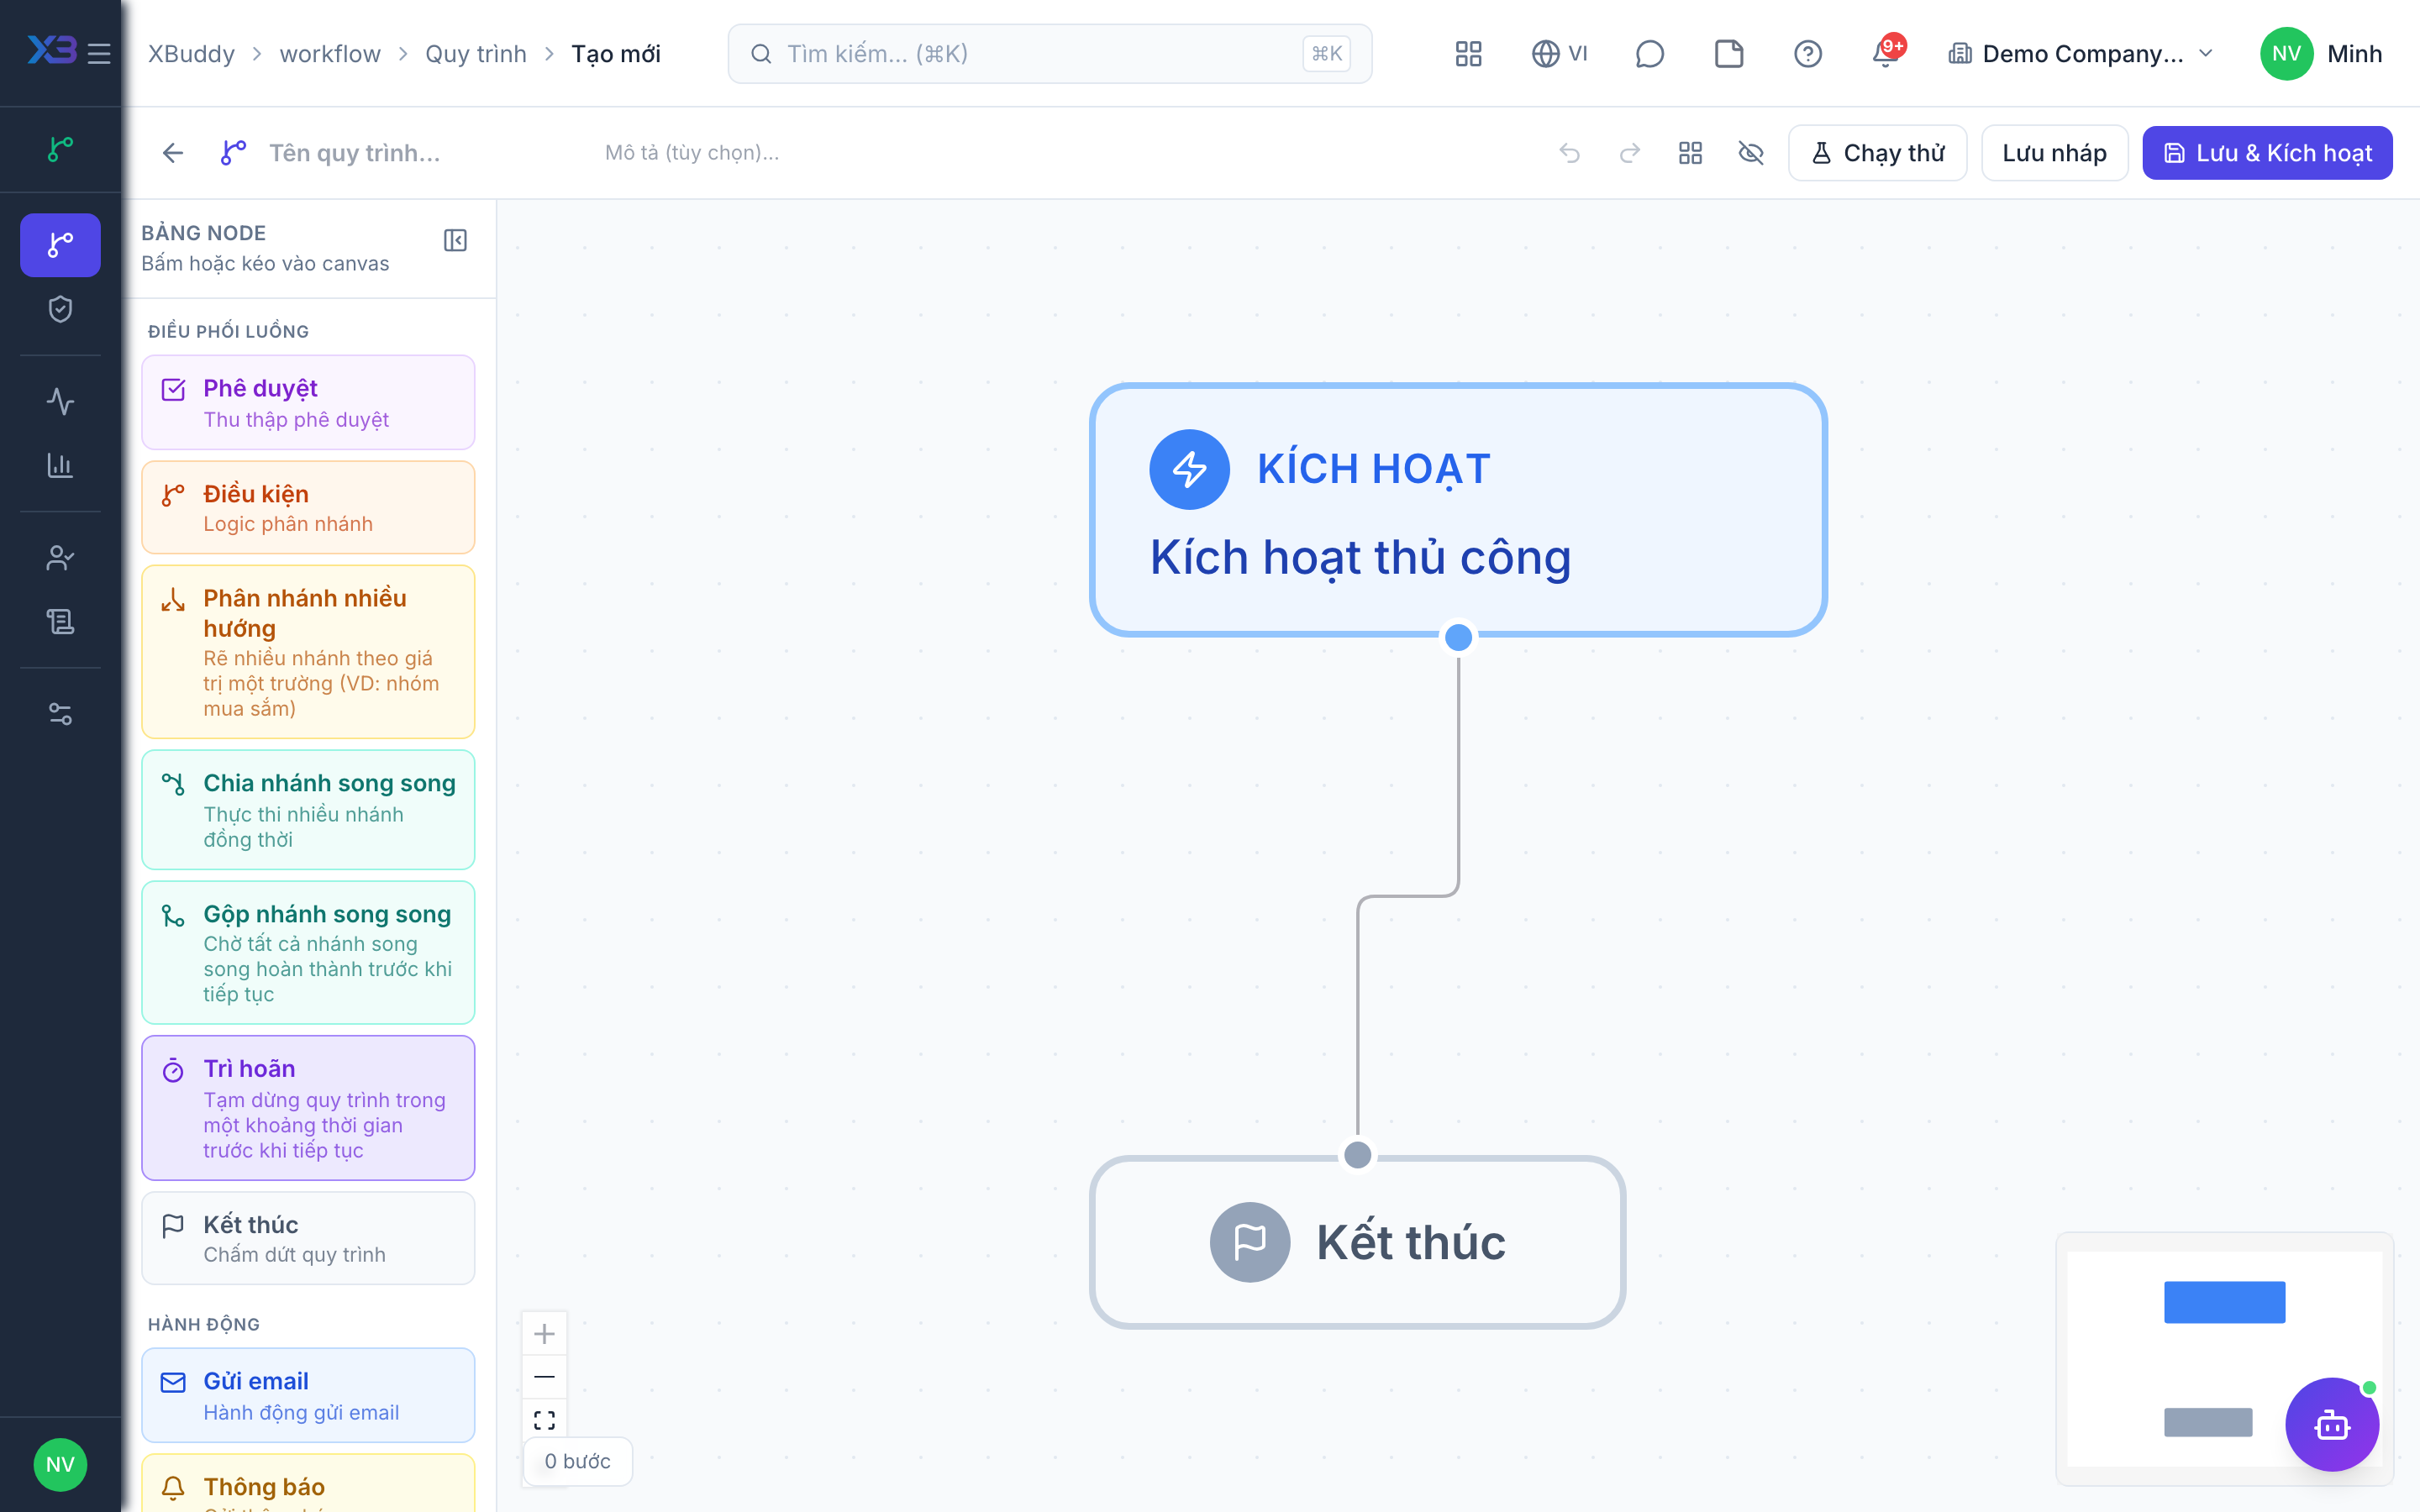Click the minimap thumbnail

pyautogui.click(x=2224, y=1358)
